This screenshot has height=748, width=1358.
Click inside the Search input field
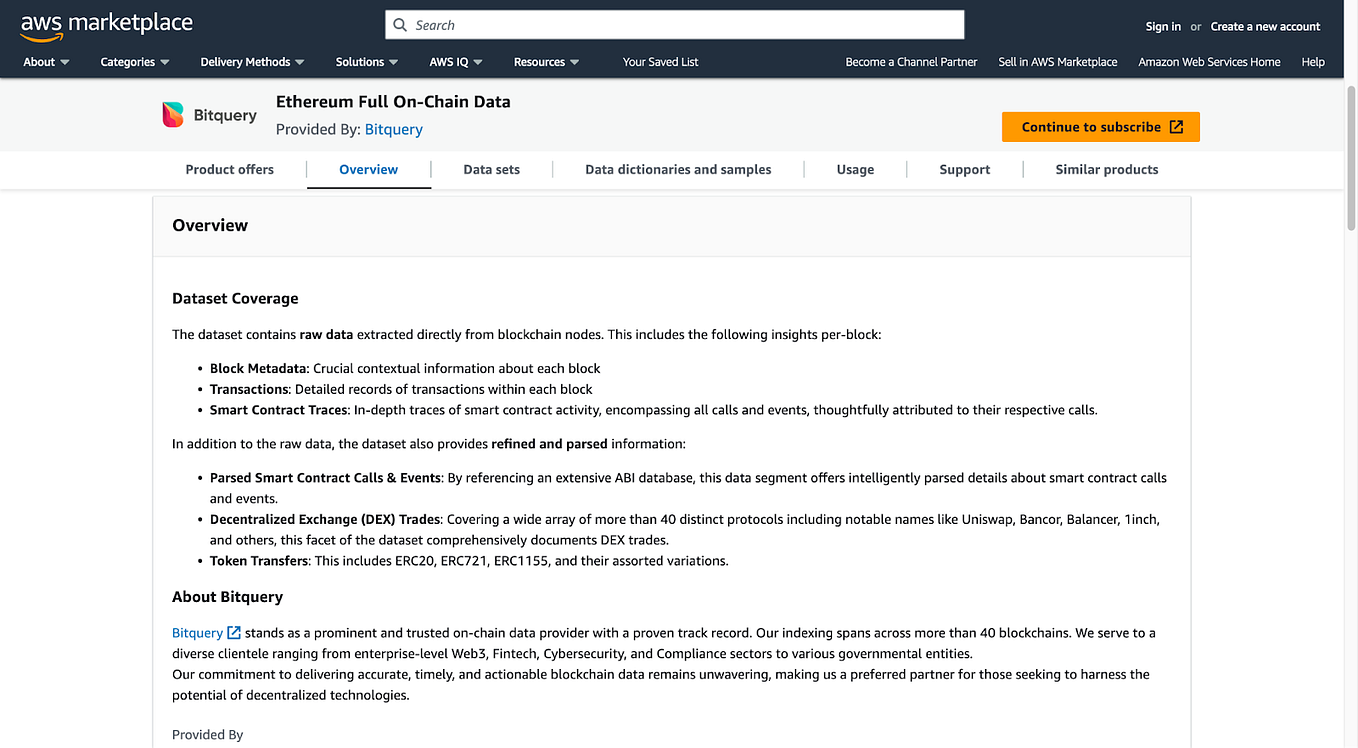pos(675,24)
